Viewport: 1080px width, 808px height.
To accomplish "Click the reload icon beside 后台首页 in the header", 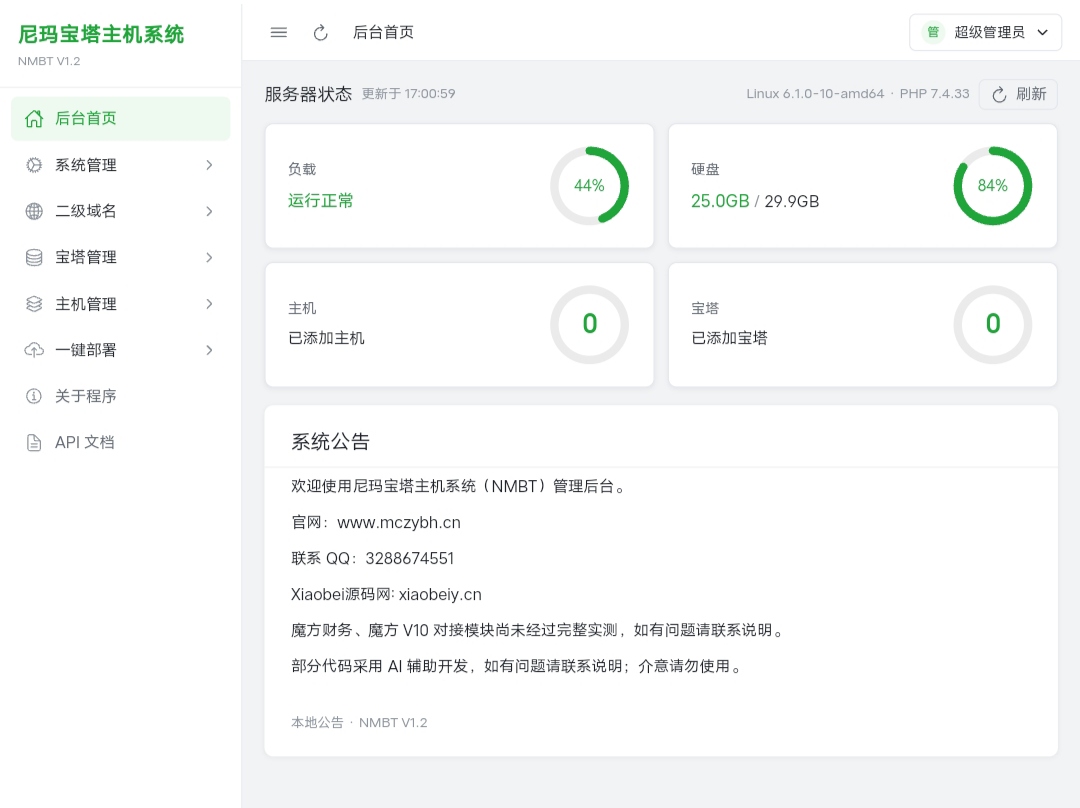I will tap(320, 32).
